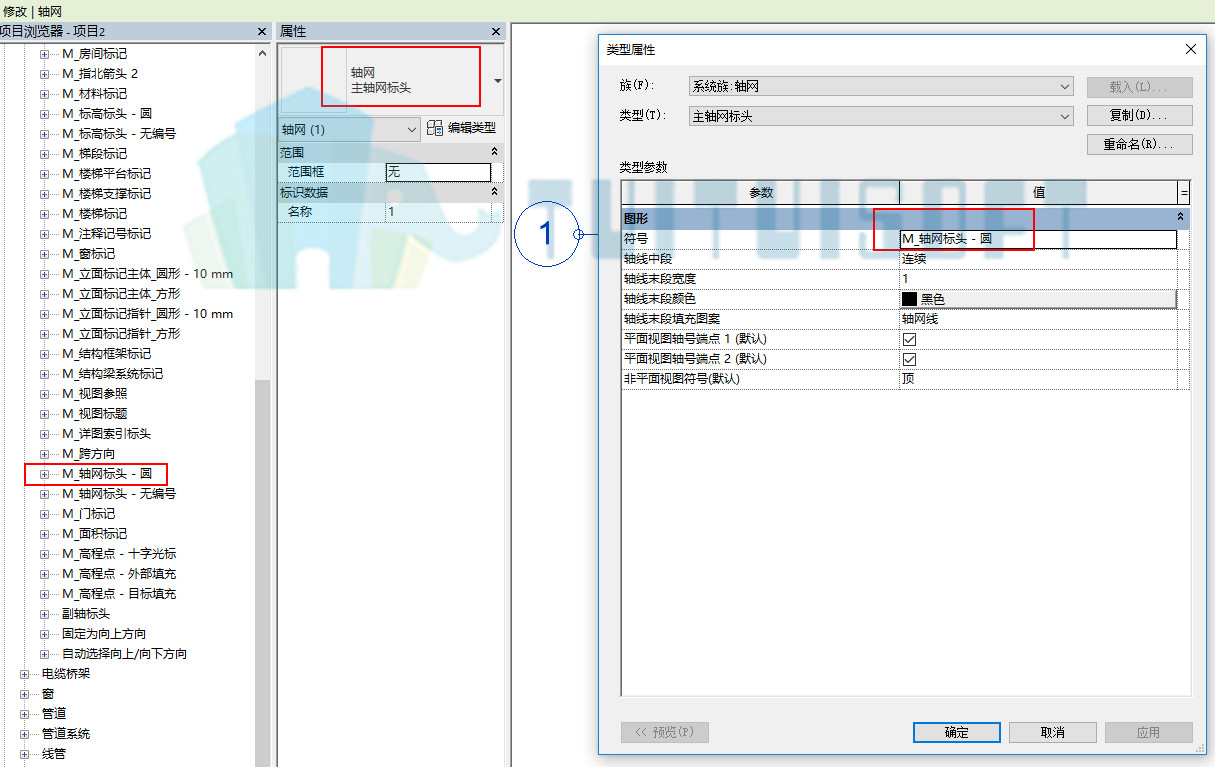
Task: Expand the 管道 tree node
Action: 24,713
